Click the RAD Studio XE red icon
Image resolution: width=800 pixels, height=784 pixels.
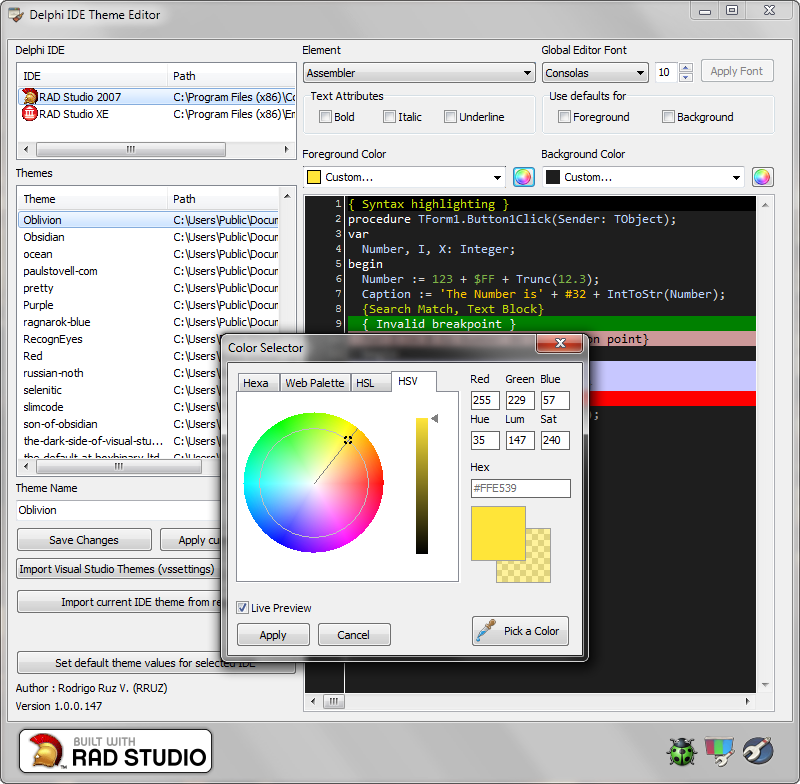coord(30,113)
